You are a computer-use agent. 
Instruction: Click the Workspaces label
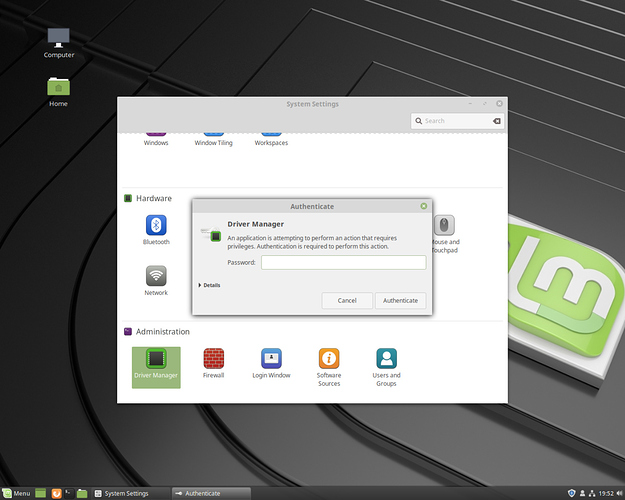tap(271, 143)
